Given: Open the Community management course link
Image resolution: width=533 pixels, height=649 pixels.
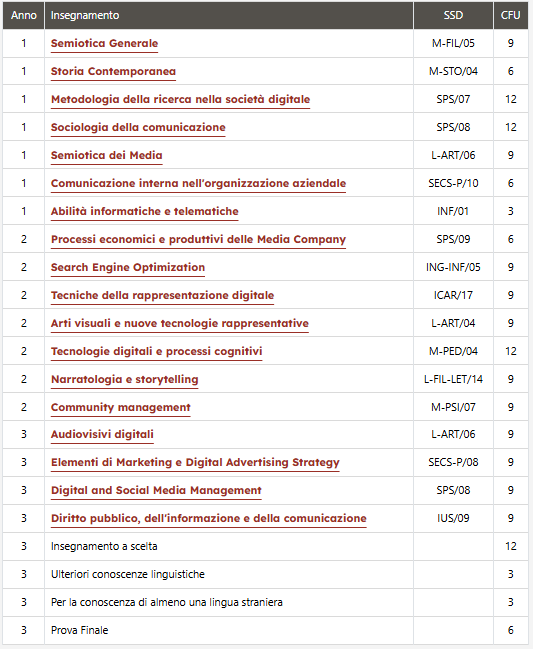Looking at the screenshot, I should pos(120,408).
